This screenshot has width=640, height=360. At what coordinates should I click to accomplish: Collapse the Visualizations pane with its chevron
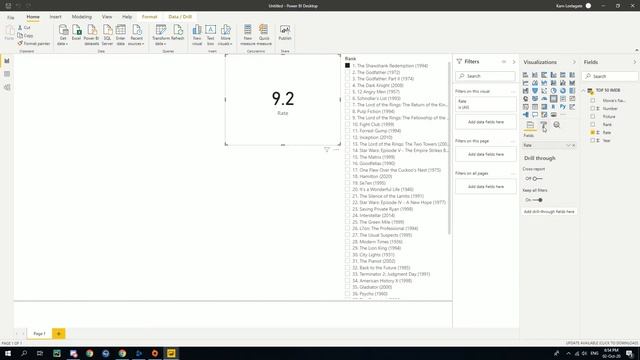pos(574,62)
